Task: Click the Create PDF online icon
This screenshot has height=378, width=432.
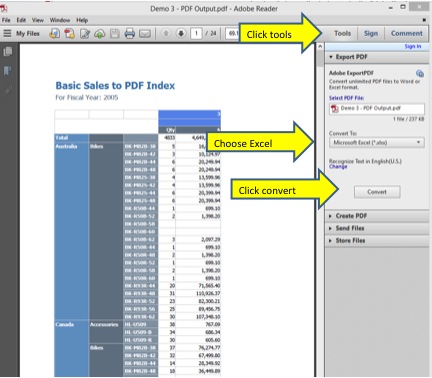Action: pyautogui.click(x=69, y=33)
